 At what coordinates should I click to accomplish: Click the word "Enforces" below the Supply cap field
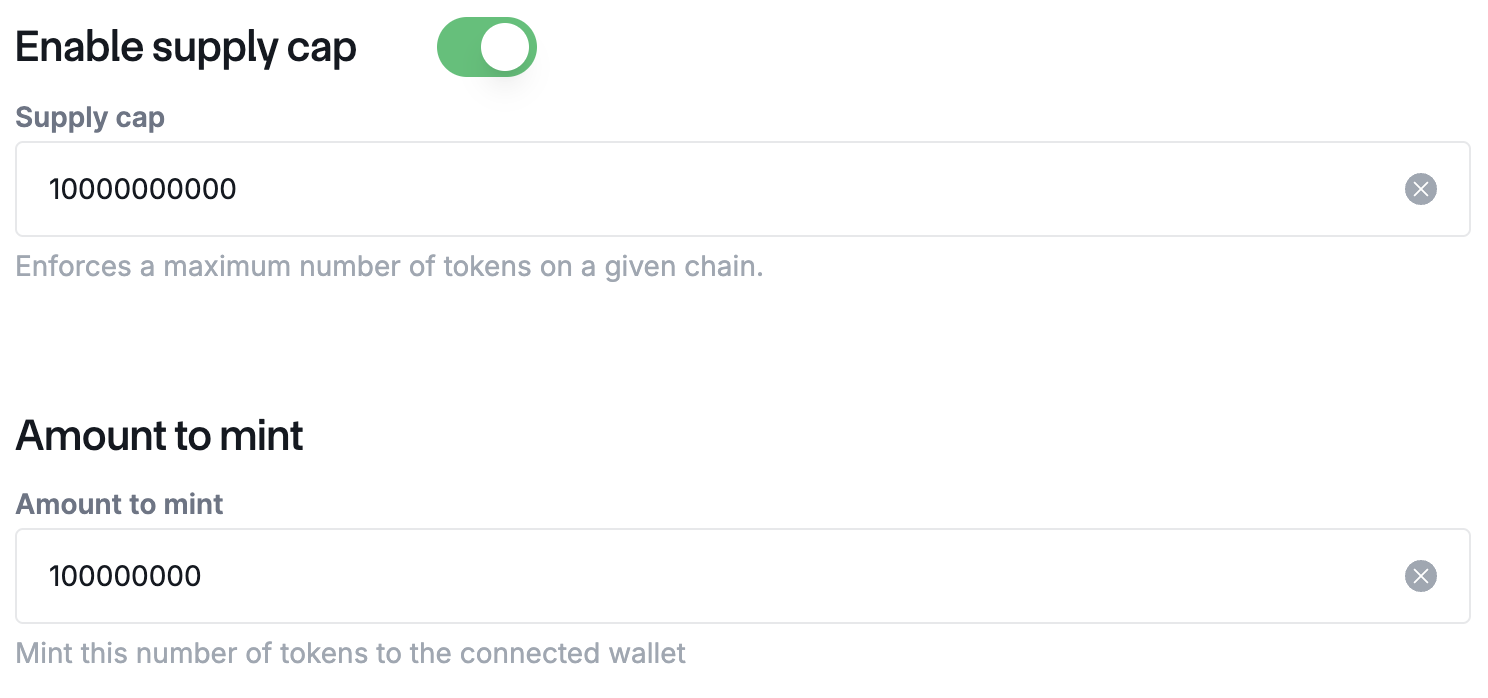coord(73,268)
